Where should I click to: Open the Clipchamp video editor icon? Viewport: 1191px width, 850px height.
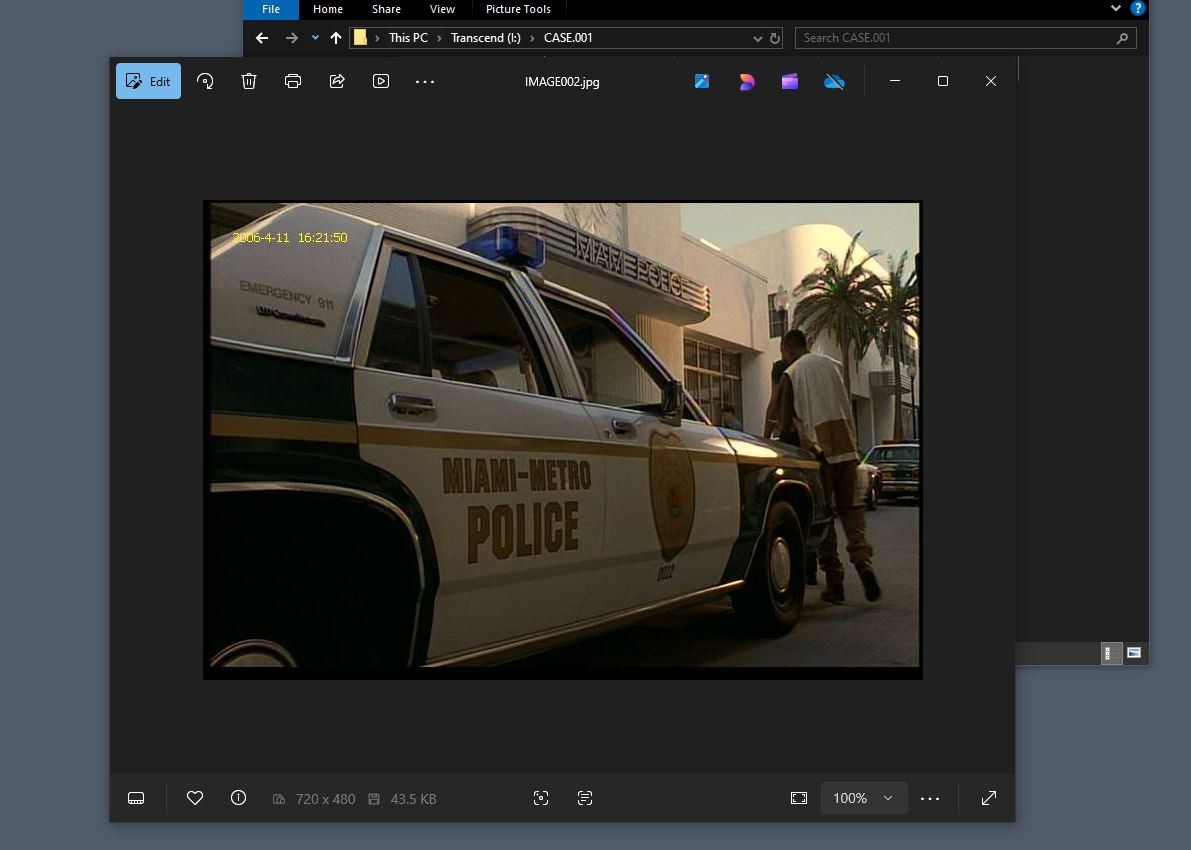tap(790, 82)
